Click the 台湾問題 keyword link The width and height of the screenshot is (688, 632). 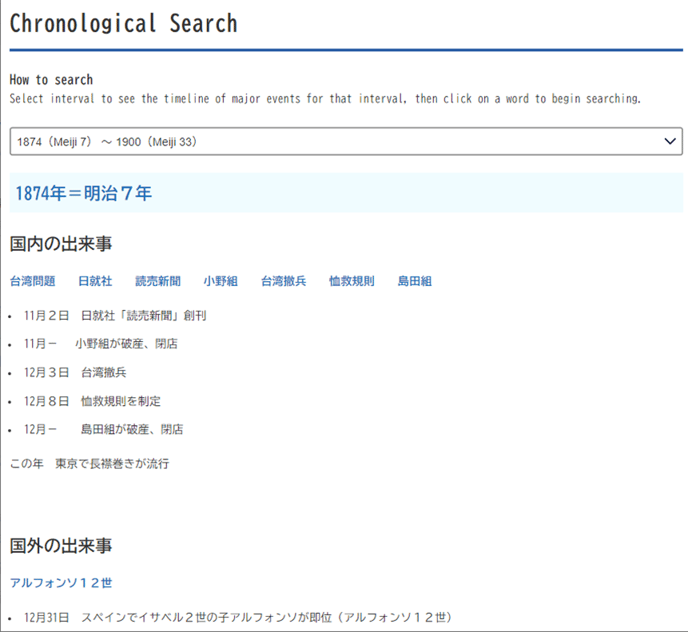coord(33,281)
